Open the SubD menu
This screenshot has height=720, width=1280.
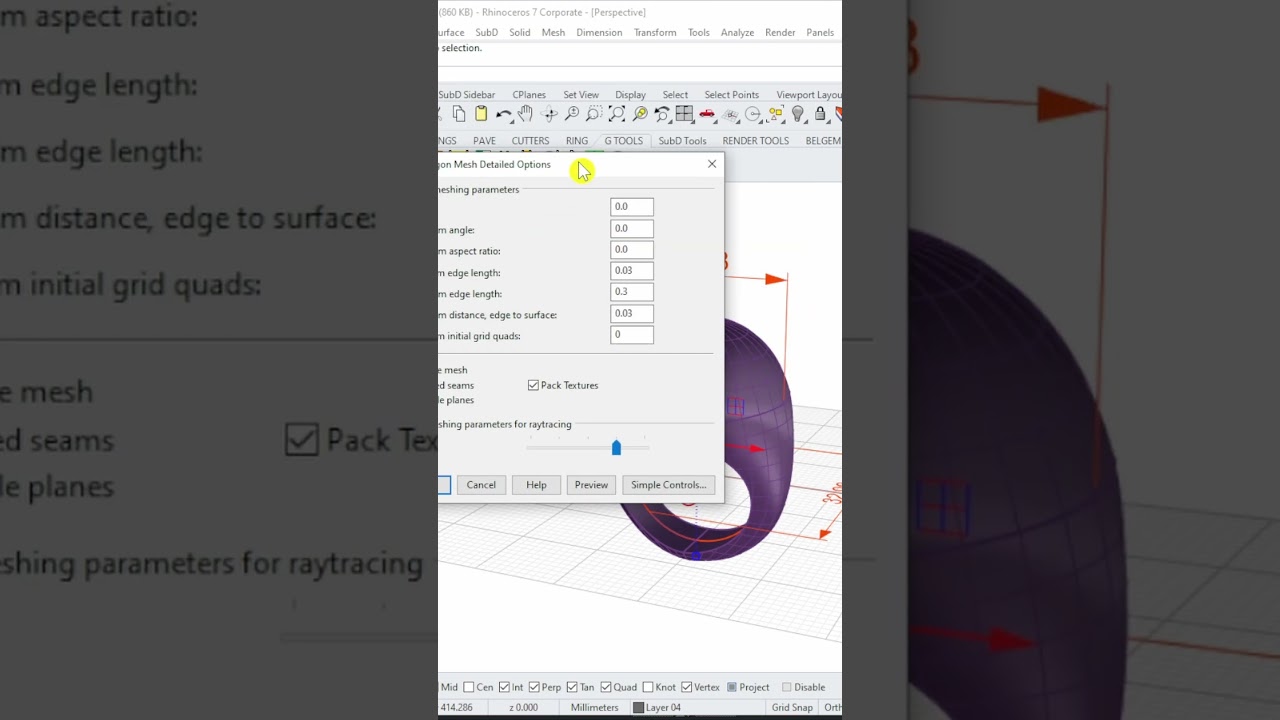pos(486,33)
